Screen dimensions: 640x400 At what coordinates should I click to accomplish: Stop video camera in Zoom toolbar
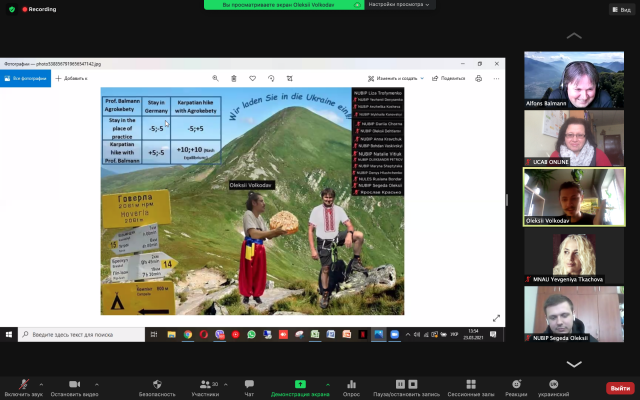coord(73,385)
